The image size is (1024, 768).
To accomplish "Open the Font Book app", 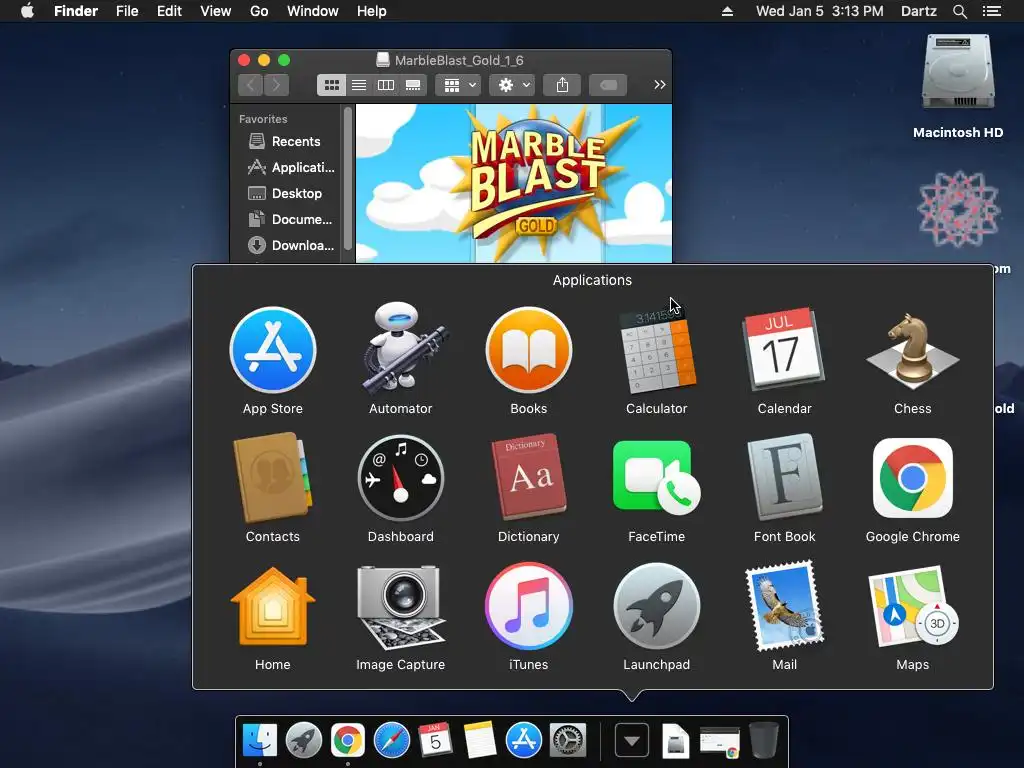I will tap(784, 478).
